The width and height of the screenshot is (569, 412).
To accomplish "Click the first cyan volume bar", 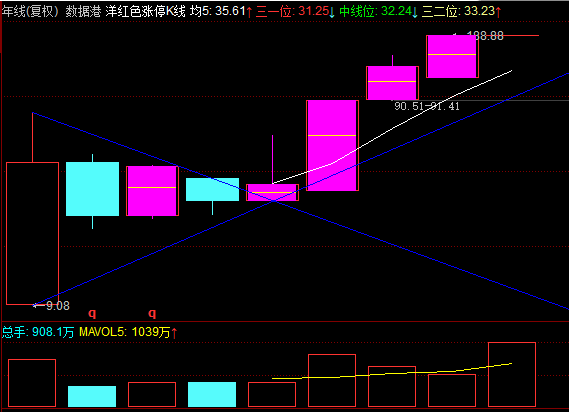I will [92, 396].
